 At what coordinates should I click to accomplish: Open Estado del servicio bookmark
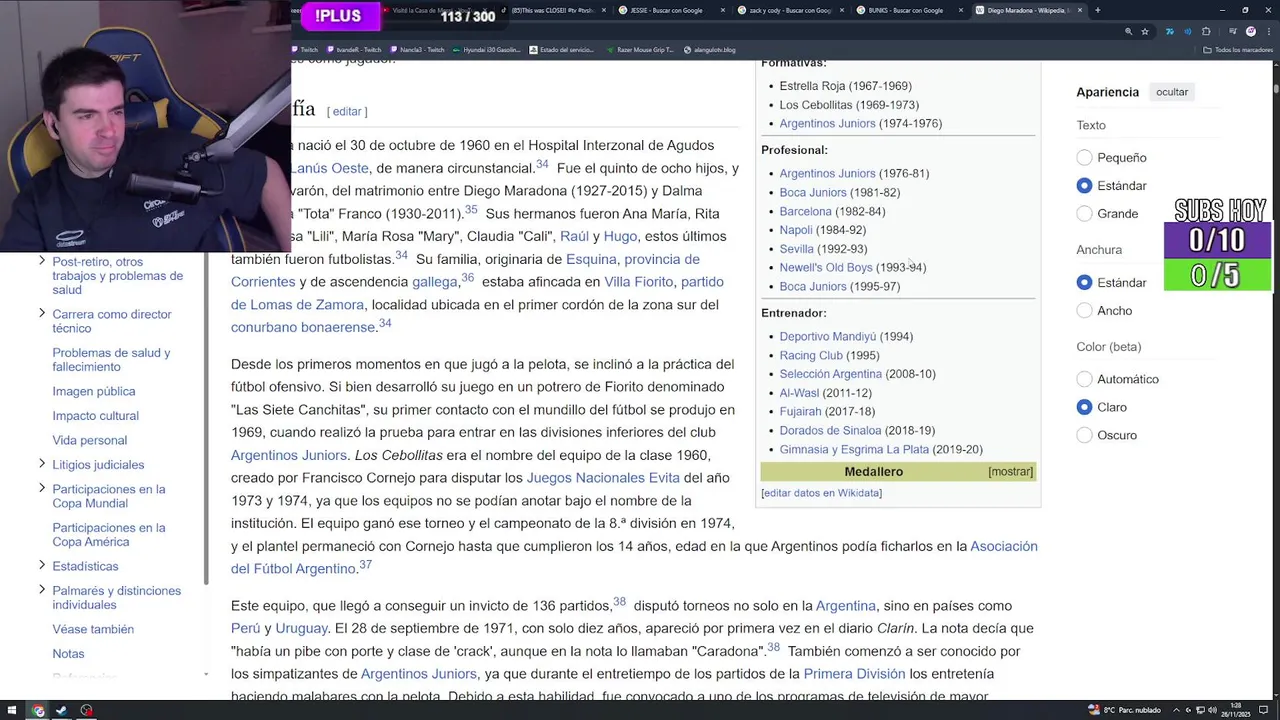[x=562, y=50]
